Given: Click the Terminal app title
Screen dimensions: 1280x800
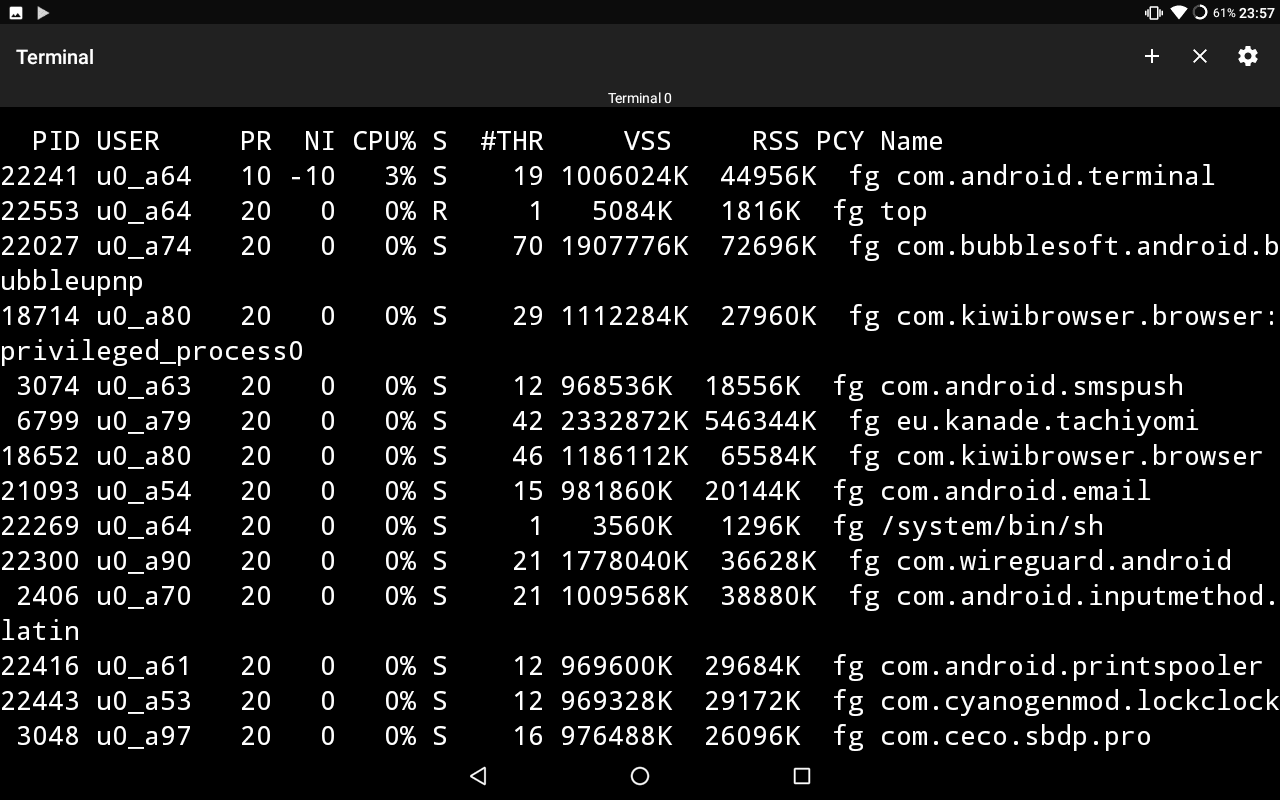Looking at the screenshot, I should (x=55, y=57).
